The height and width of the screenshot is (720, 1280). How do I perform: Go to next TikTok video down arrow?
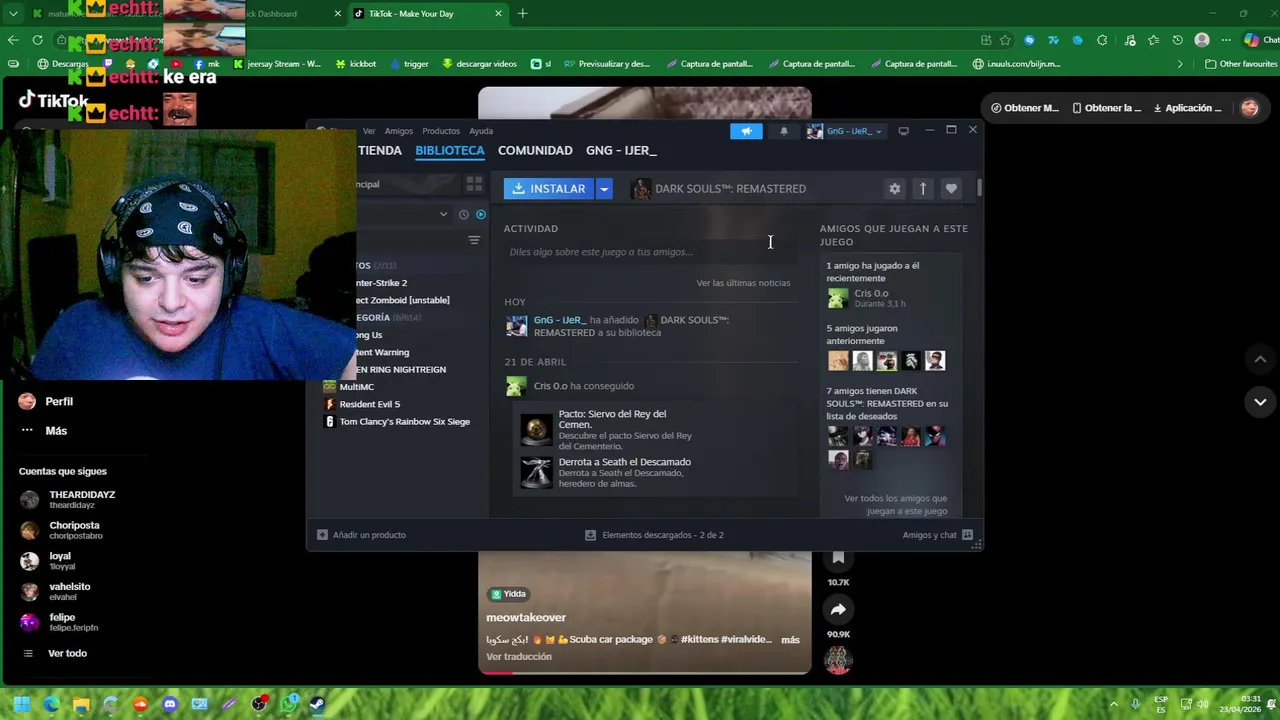coord(1260,402)
